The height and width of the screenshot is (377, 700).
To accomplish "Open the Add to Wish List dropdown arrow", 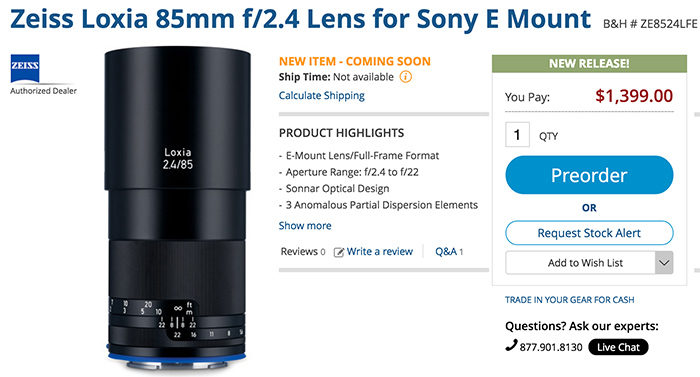I will pyautogui.click(x=664, y=263).
